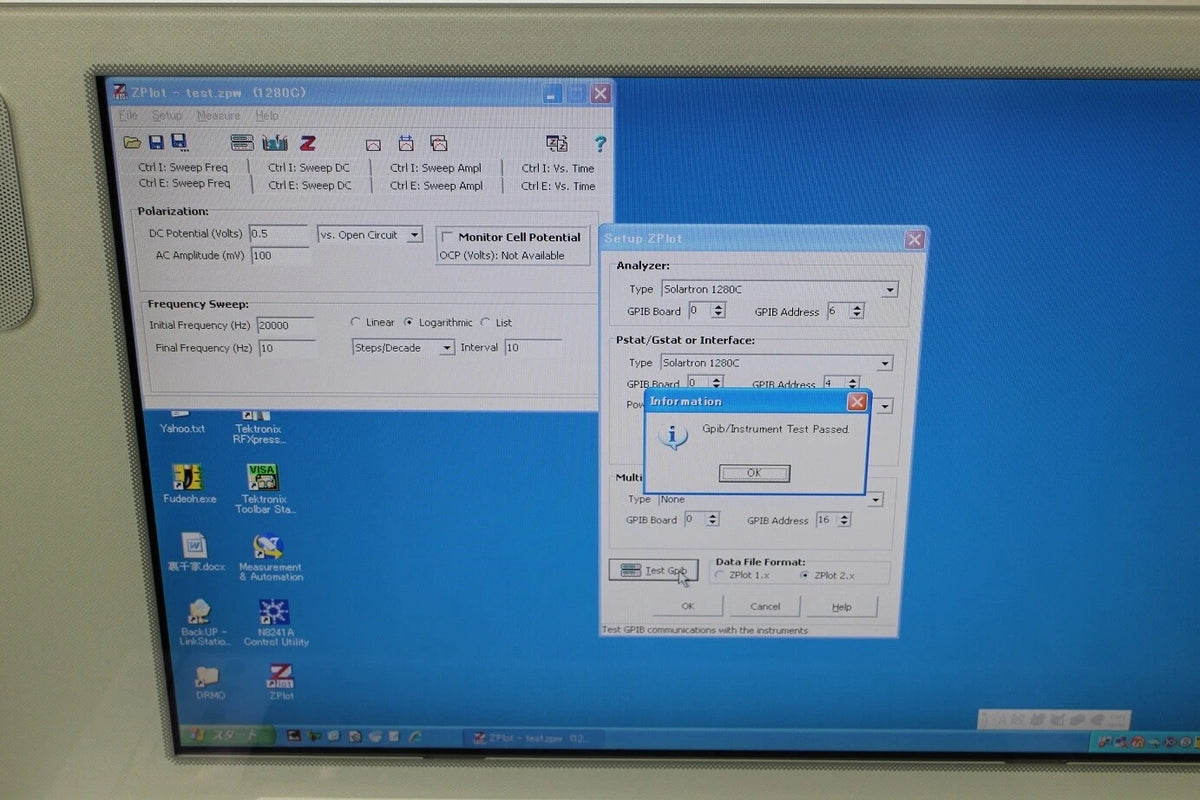Viewport: 1200px width, 800px height.
Task: Click the Test Gpib button
Action: coord(653,571)
